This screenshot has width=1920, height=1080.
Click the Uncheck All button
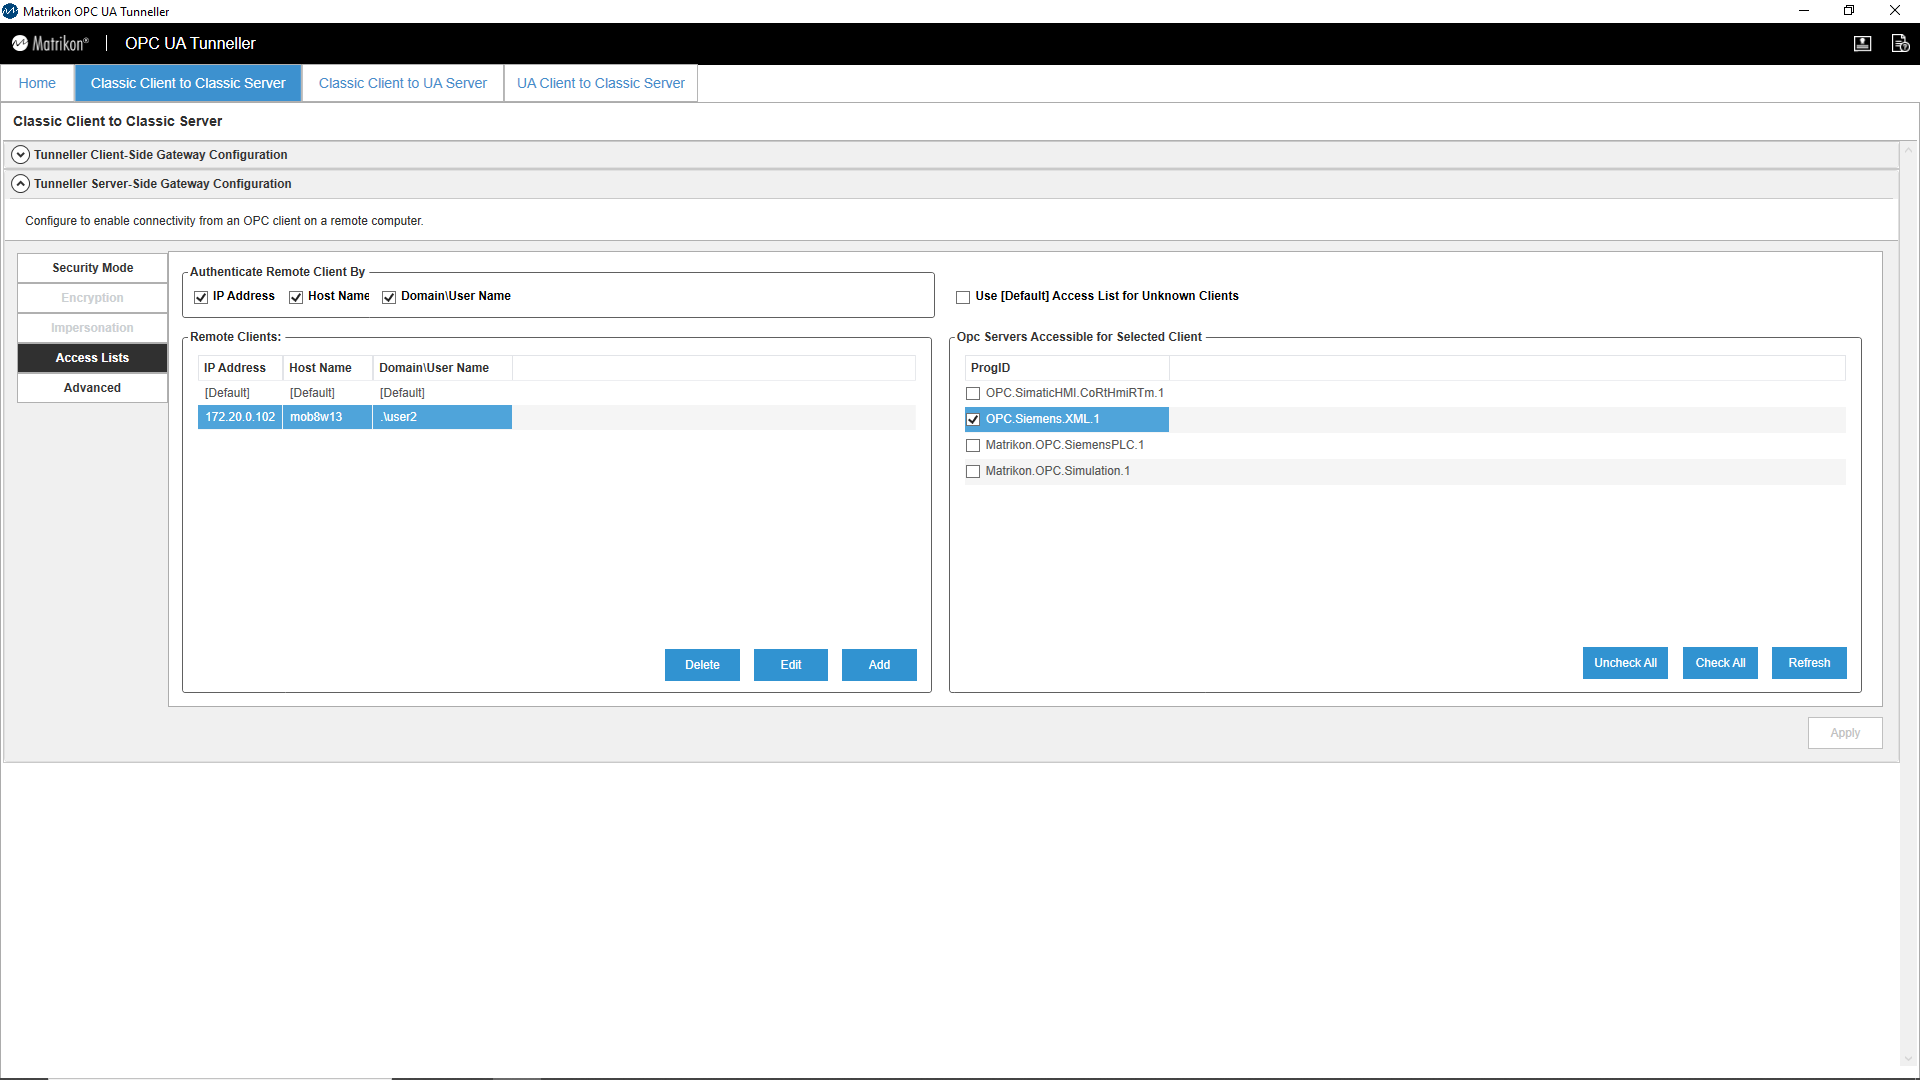click(x=1625, y=663)
